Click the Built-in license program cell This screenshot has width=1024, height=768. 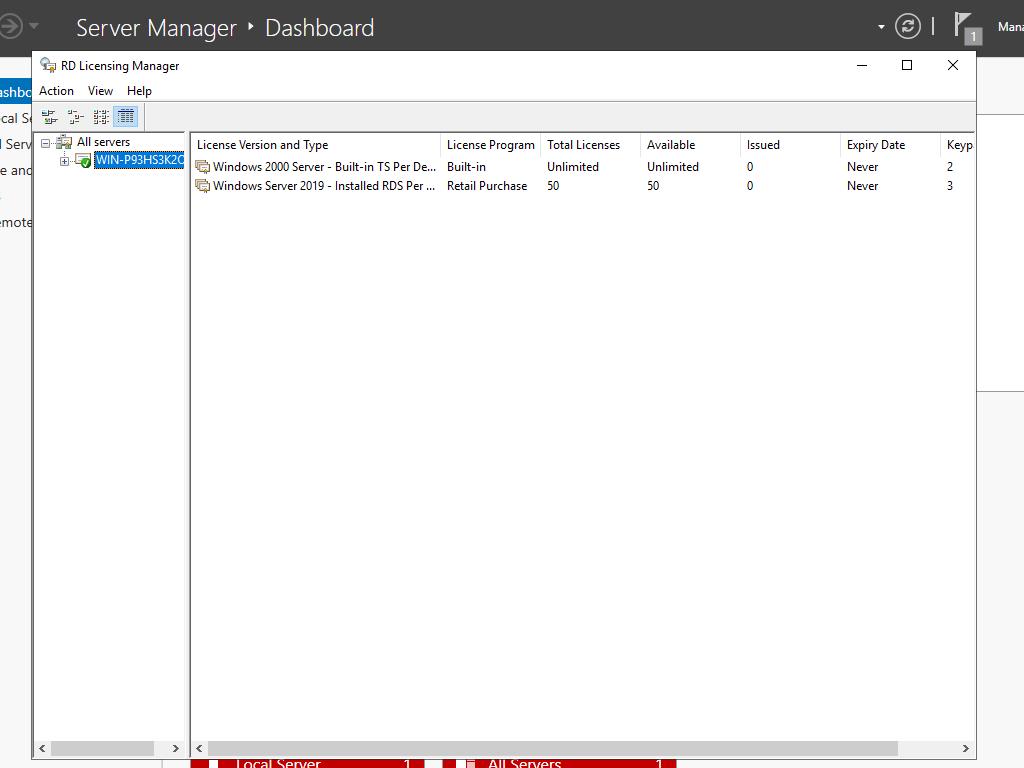click(466, 167)
